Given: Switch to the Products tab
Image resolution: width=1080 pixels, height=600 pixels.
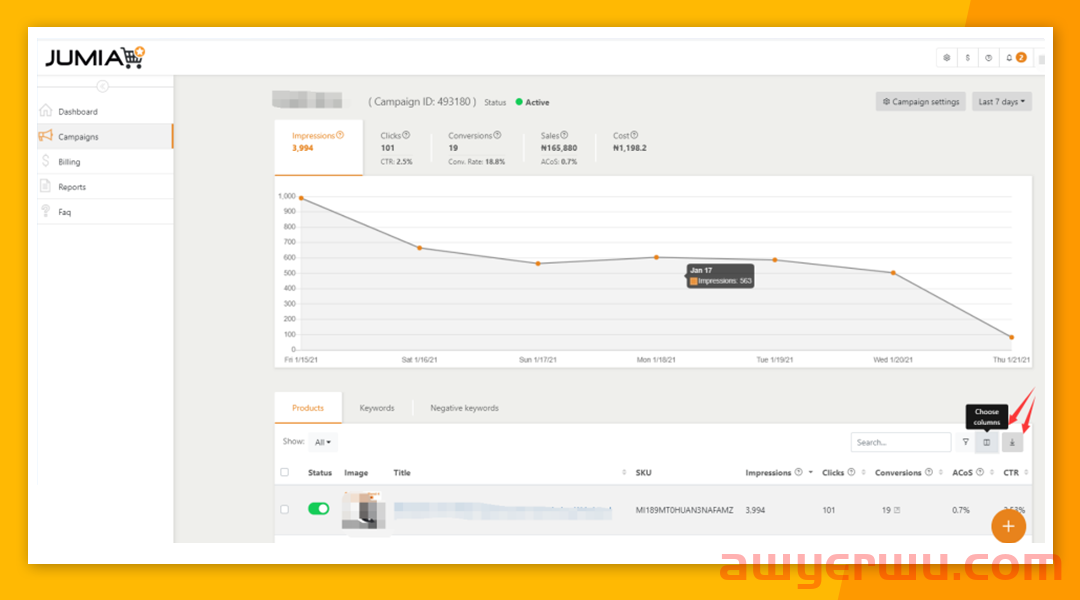Looking at the screenshot, I should point(308,408).
